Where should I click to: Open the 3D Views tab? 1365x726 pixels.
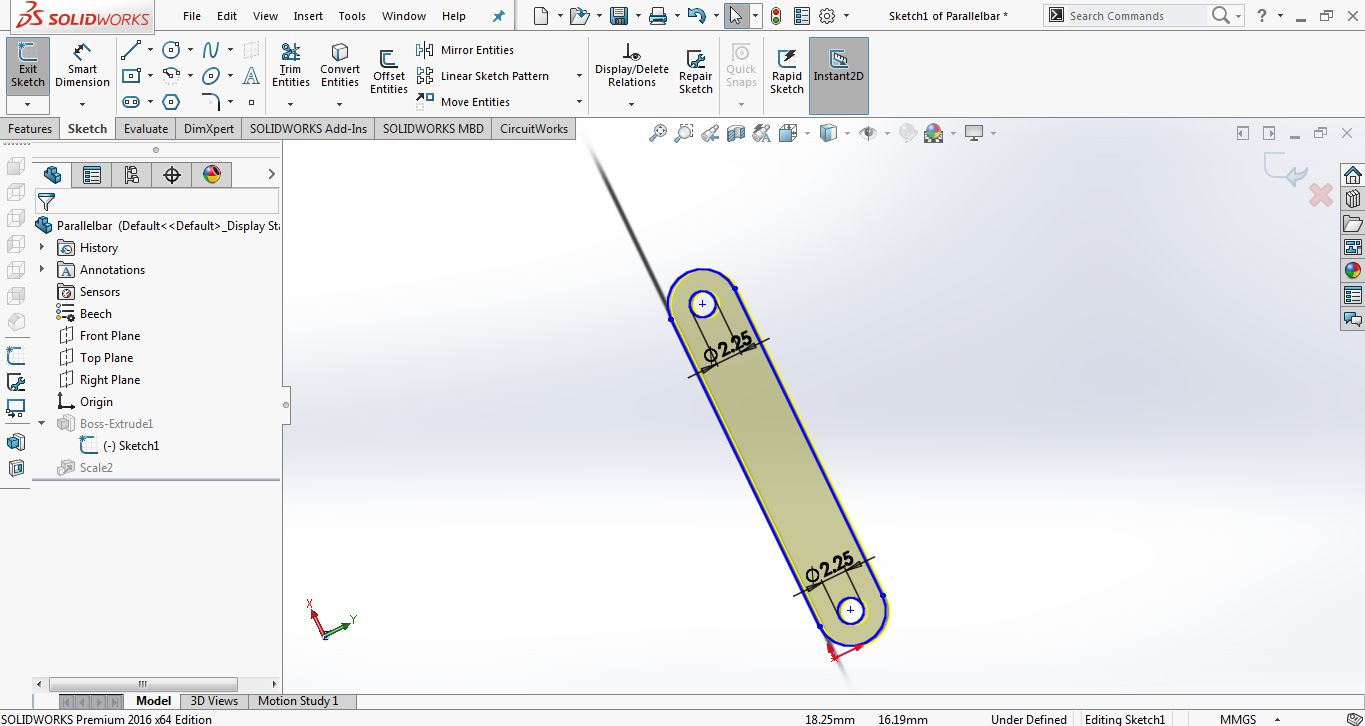point(214,701)
